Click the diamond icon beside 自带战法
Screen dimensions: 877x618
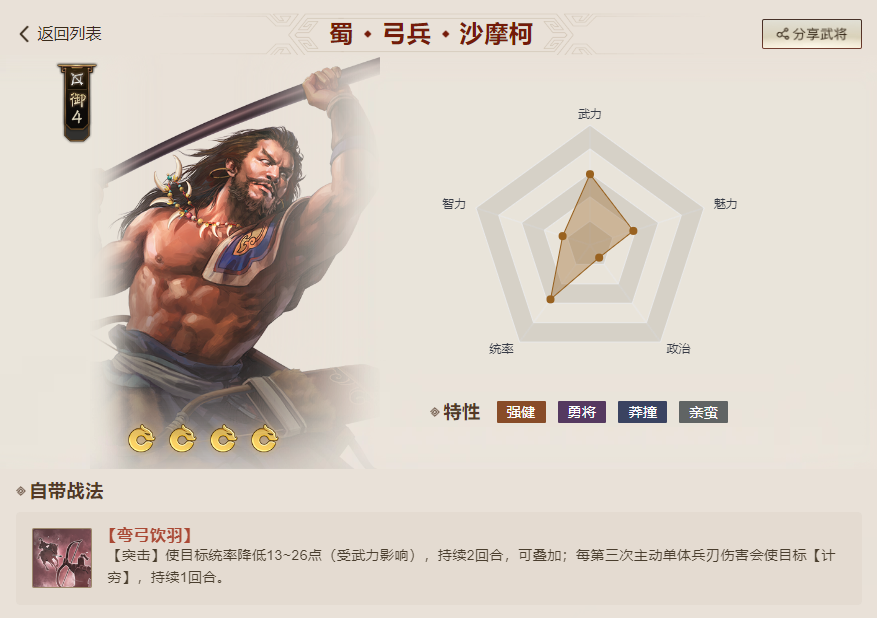click(21, 491)
